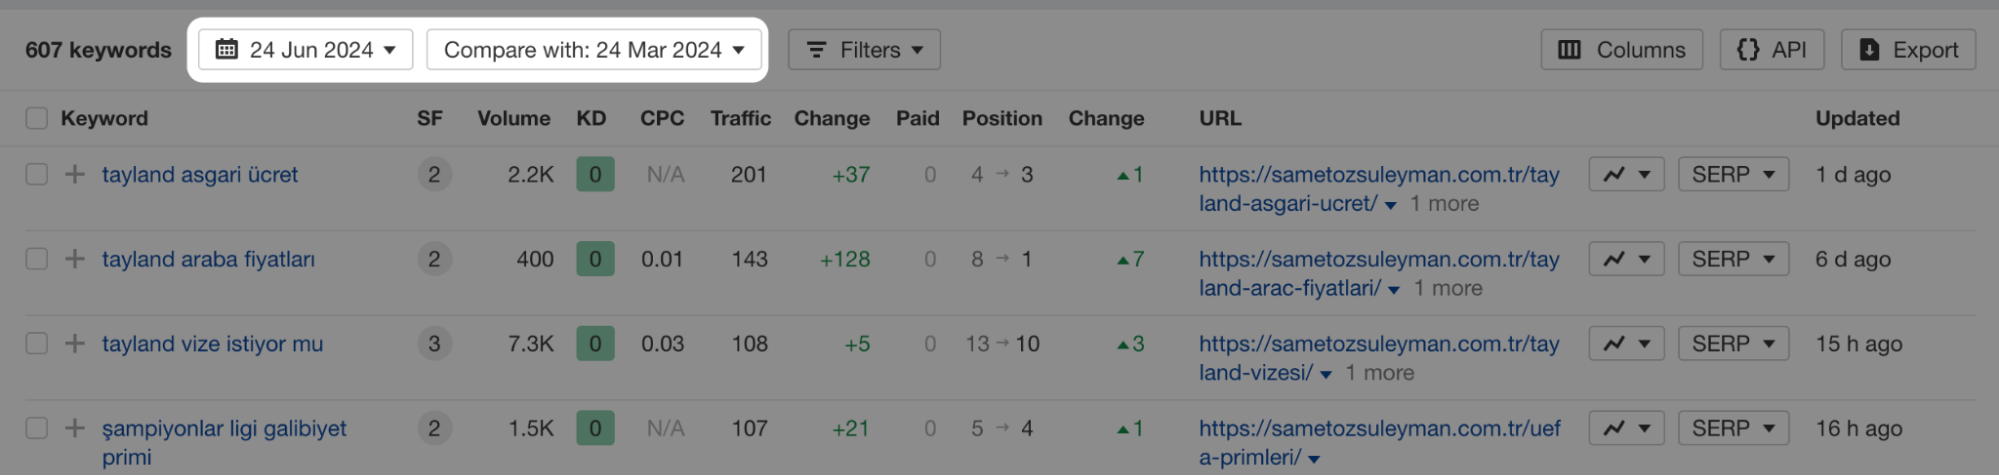1999x476 pixels.
Task: Expand 1 more URLs for tayland-vizesi
Action: (x=1379, y=373)
